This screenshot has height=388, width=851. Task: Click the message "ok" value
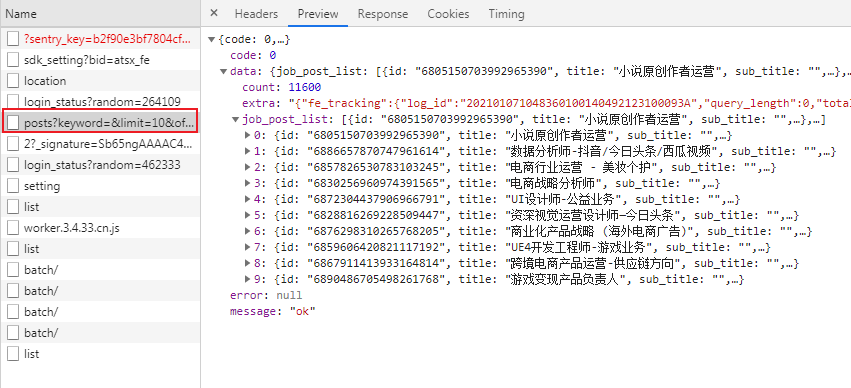coord(302,311)
